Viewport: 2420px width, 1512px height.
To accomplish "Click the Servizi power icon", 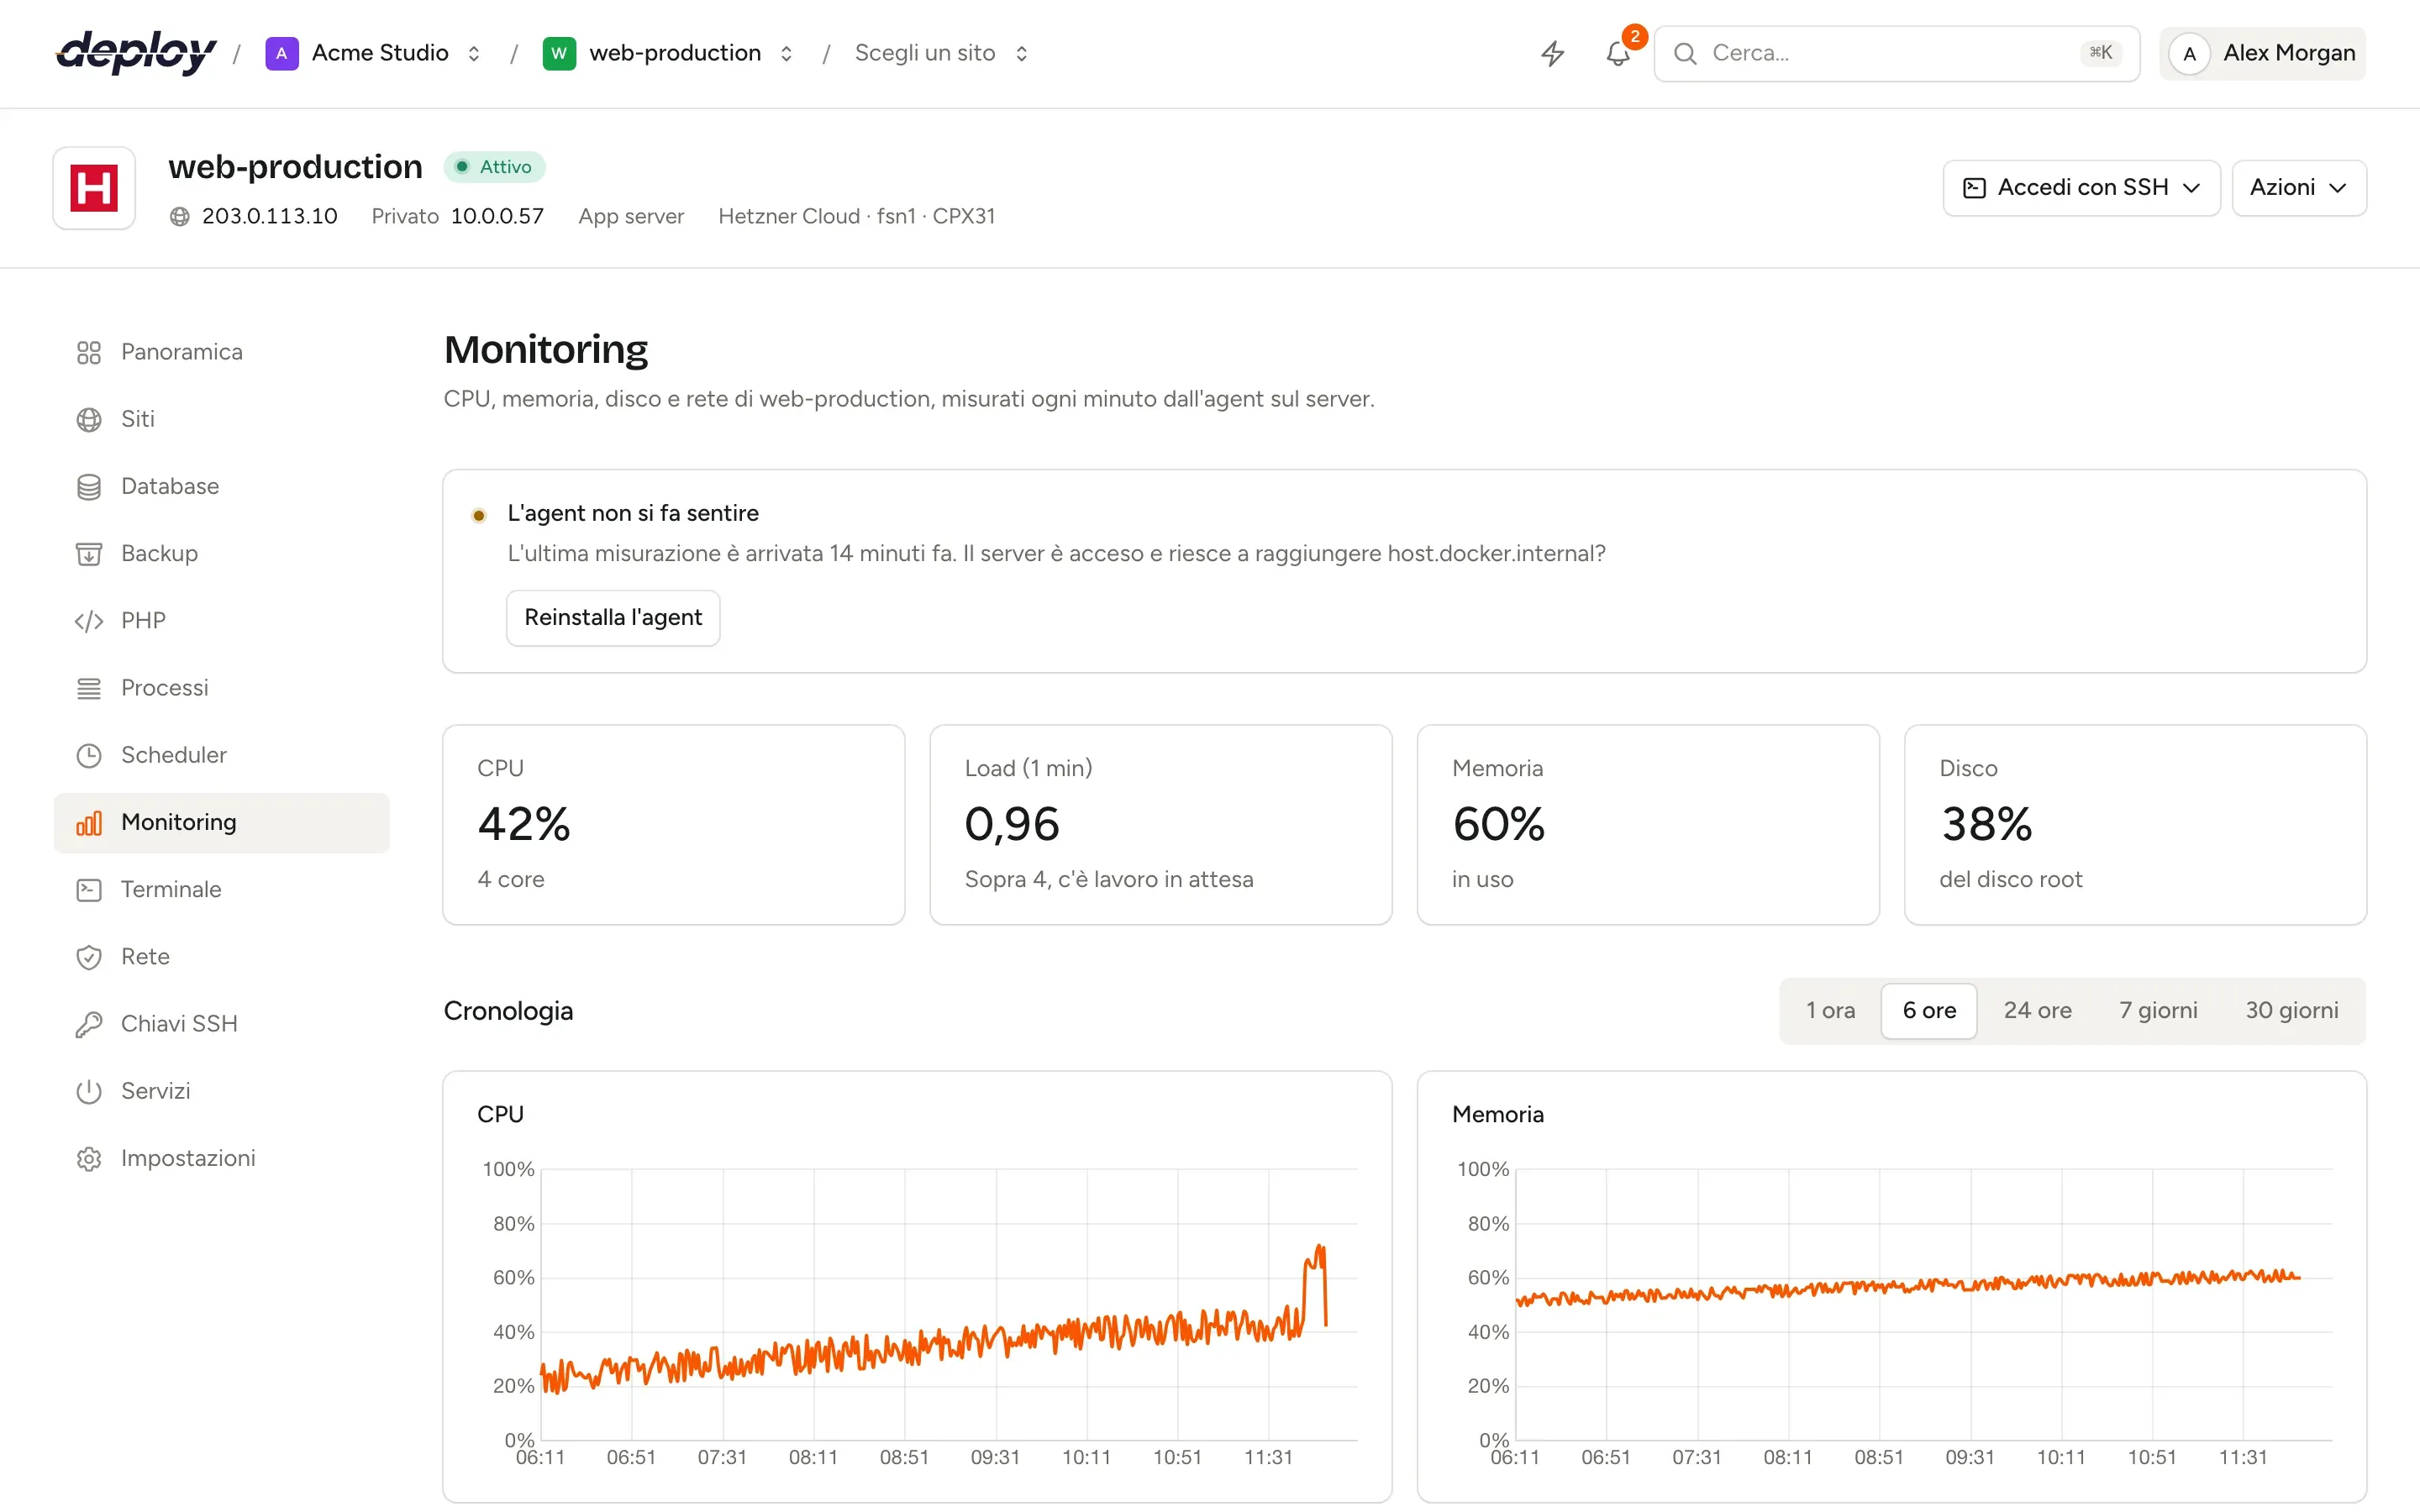I will point(89,1091).
